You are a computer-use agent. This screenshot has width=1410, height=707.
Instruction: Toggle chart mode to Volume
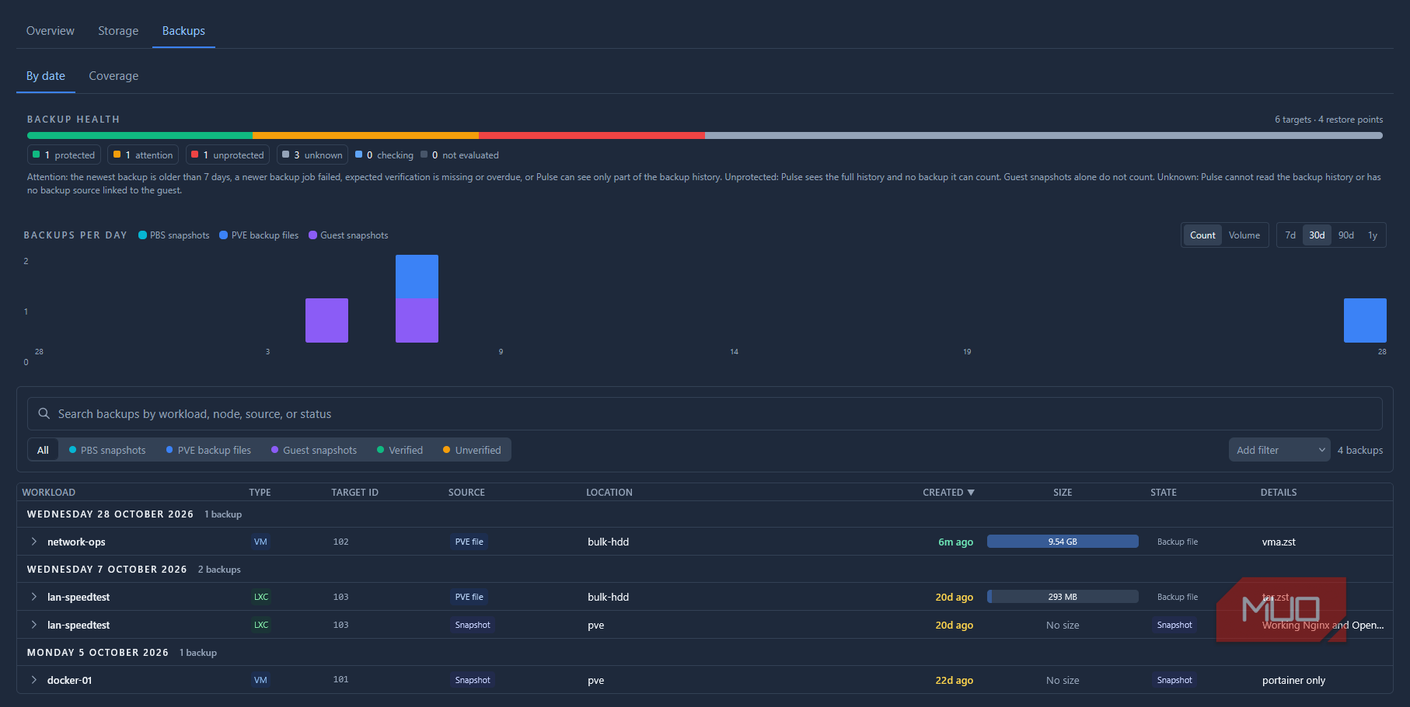point(1244,235)
